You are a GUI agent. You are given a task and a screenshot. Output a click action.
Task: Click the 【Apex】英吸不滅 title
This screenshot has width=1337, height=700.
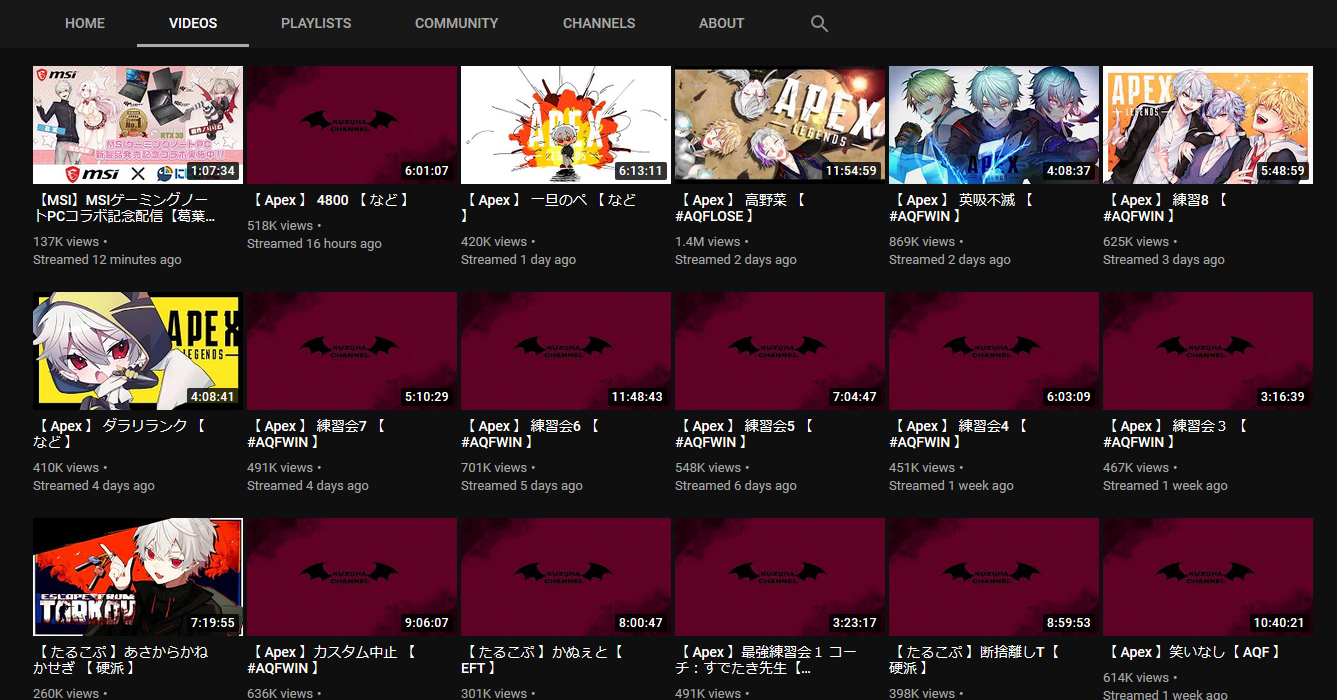pyautogui.click(x=962, y=208)
